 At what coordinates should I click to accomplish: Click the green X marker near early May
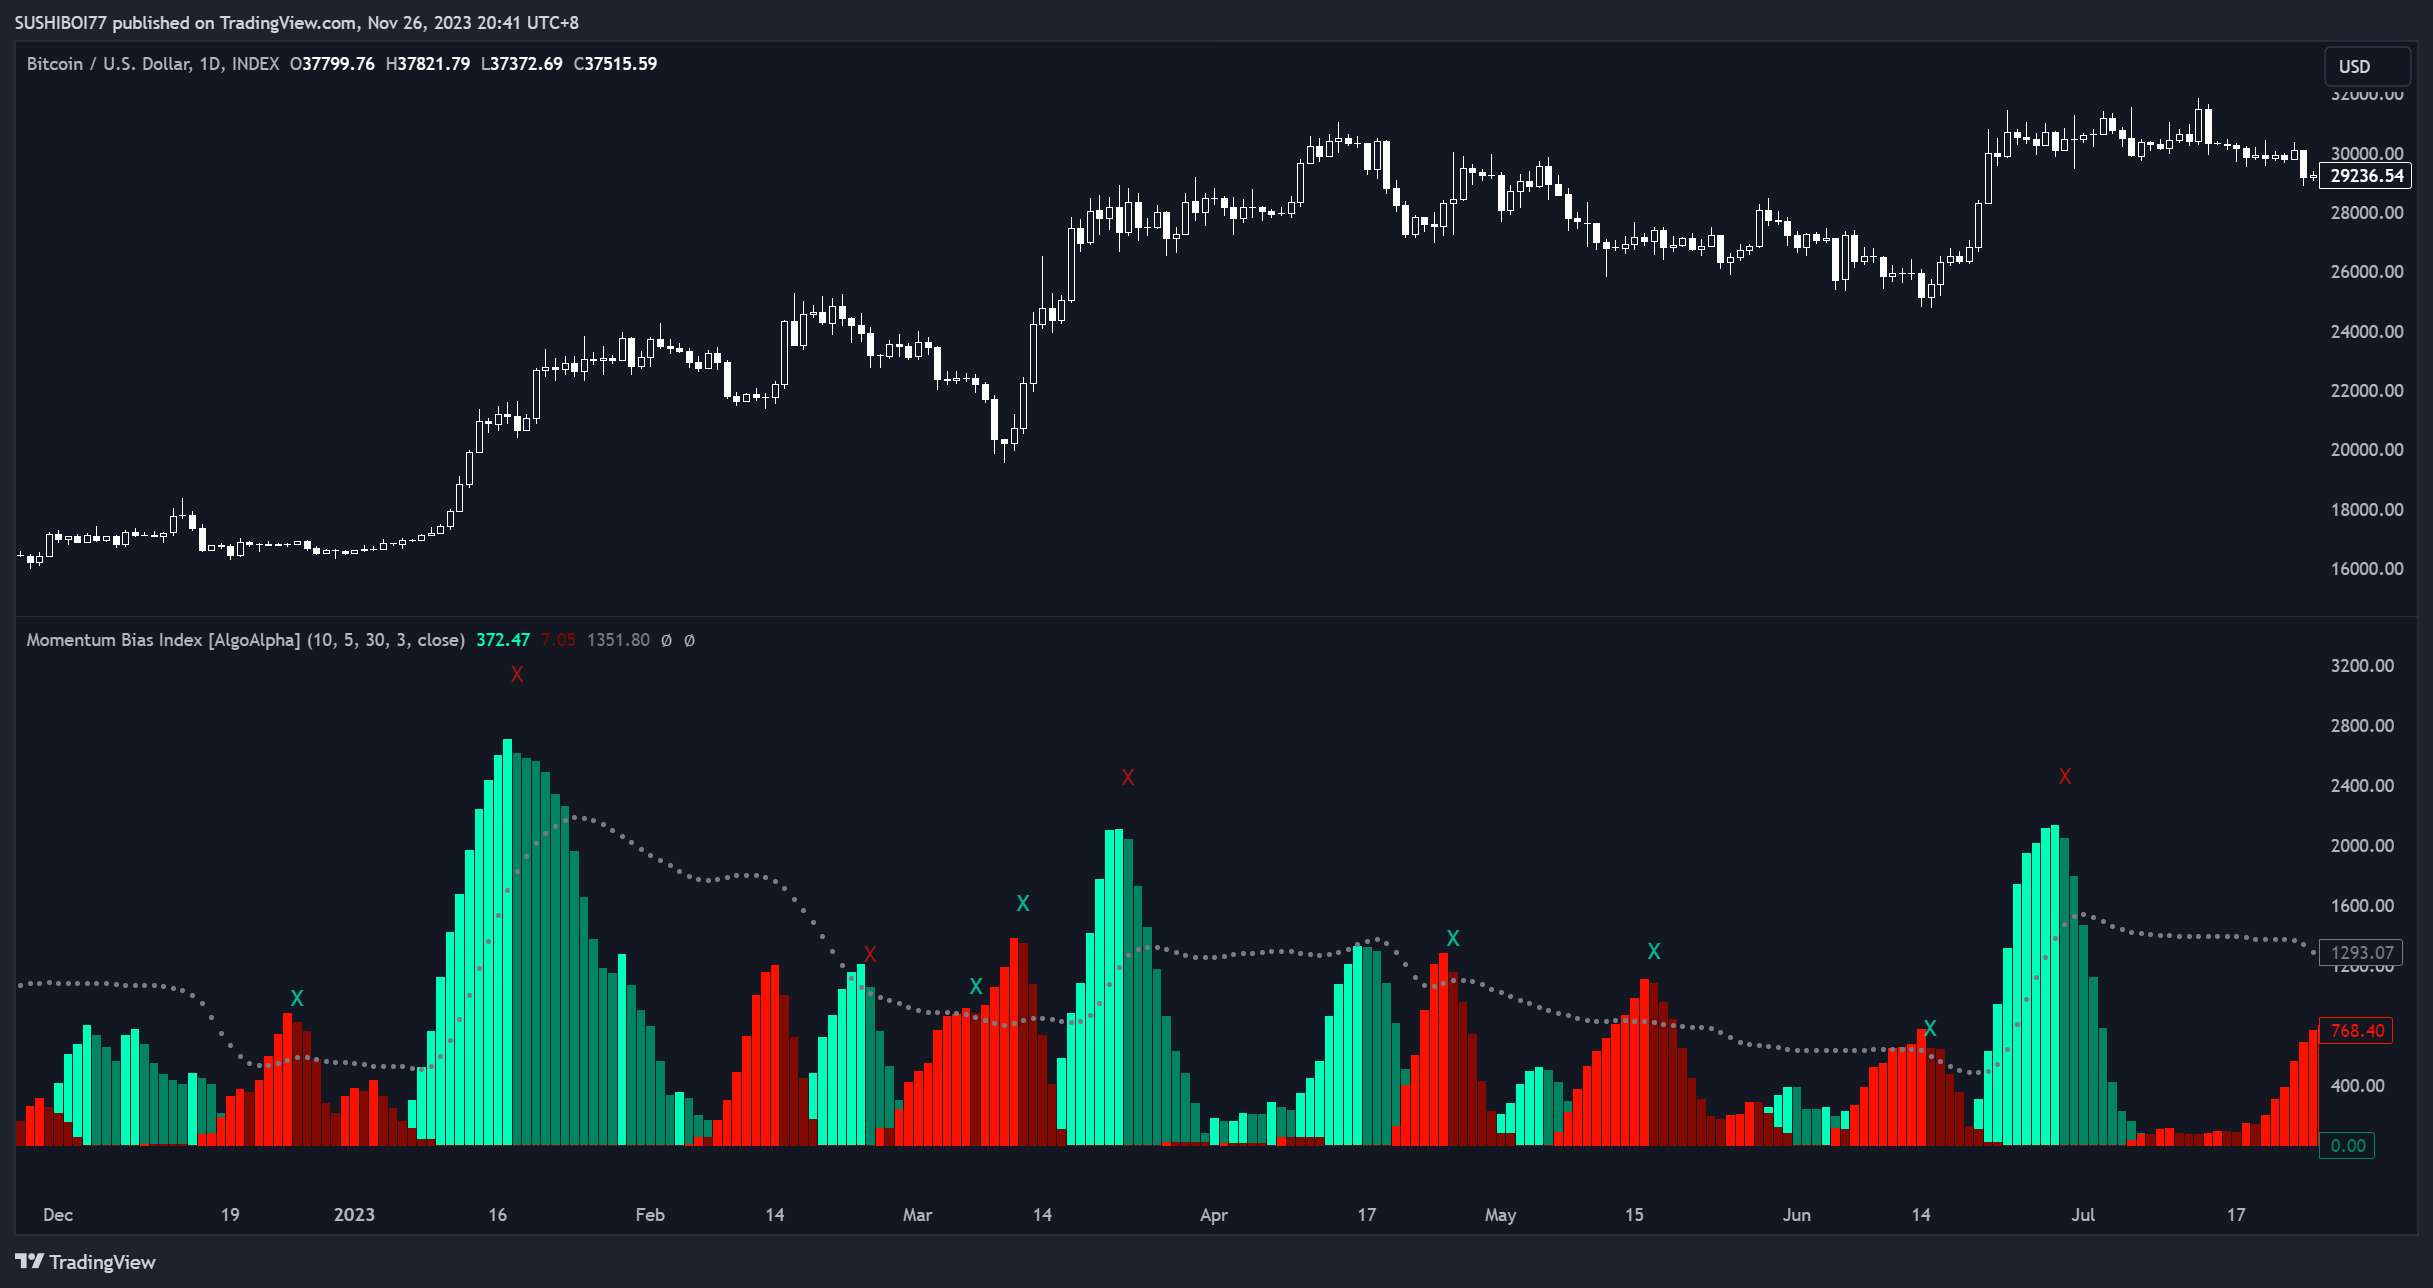click(1453, 939)
